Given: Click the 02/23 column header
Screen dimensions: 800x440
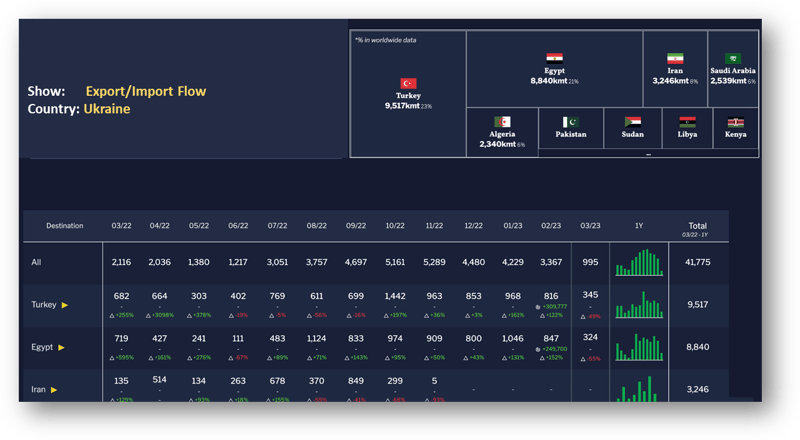Looking at the screenshot, I should (551, 226).
